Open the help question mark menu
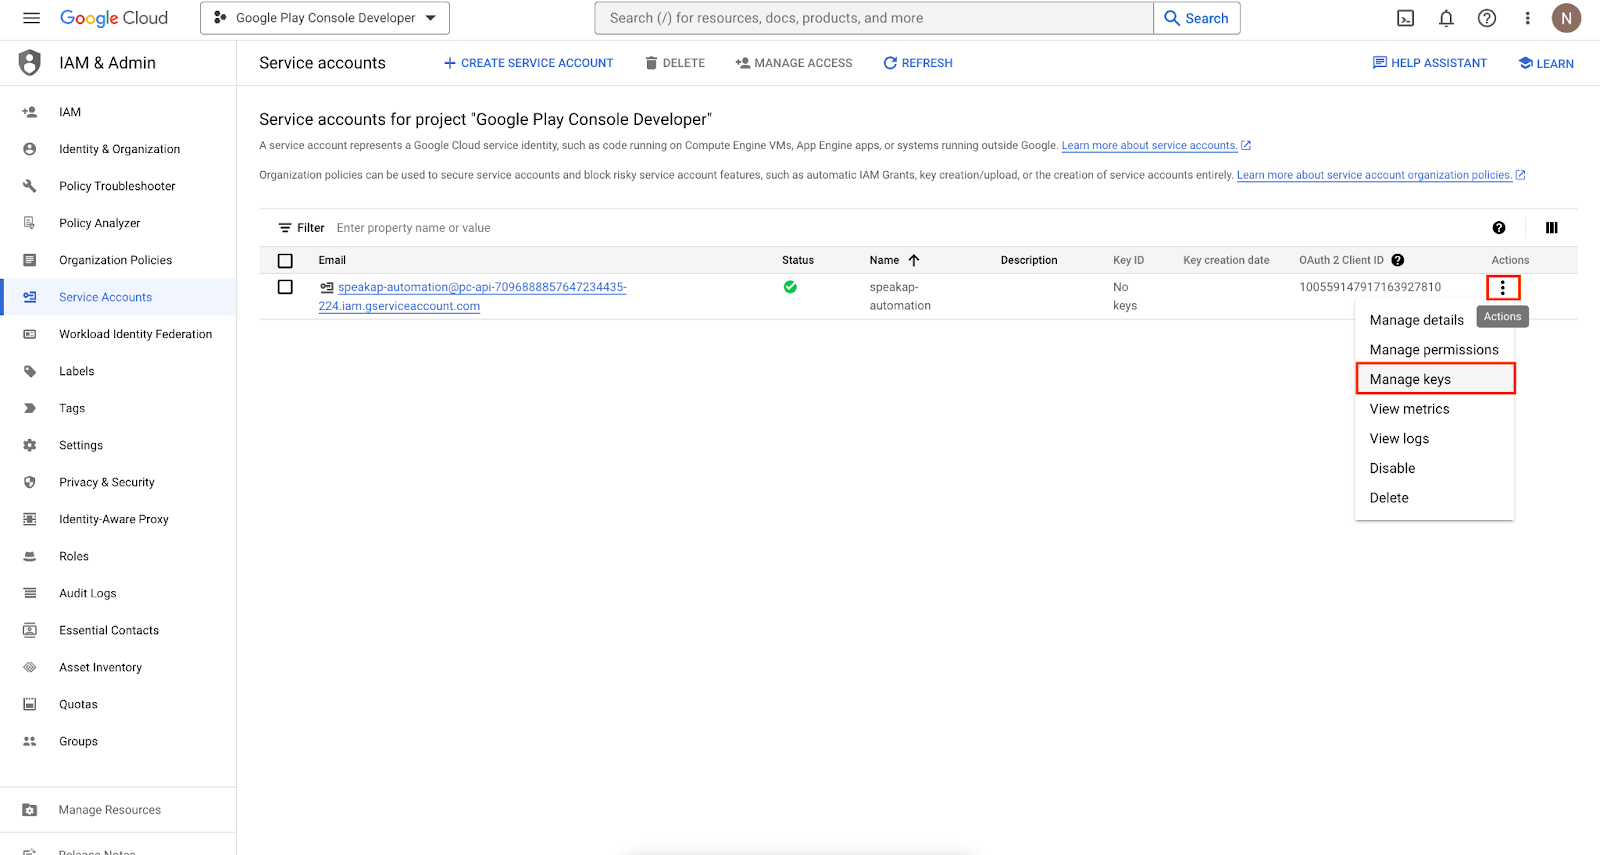The width and height of the screenshot is (1600, 855). (x=1487, y=18)
